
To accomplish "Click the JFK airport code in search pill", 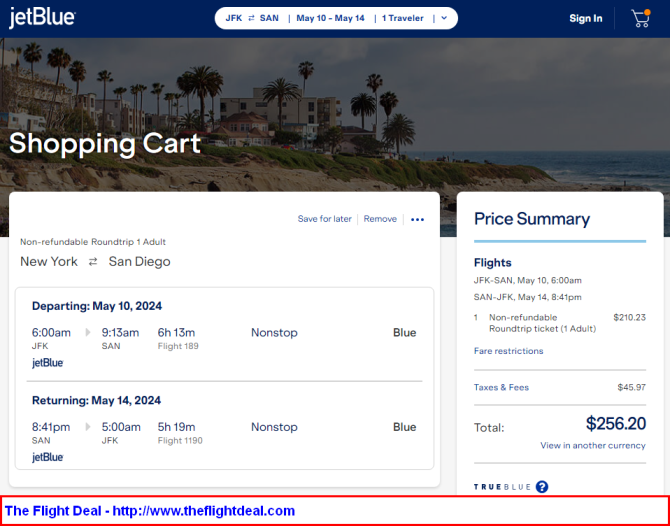I will (x=234, y=18).
